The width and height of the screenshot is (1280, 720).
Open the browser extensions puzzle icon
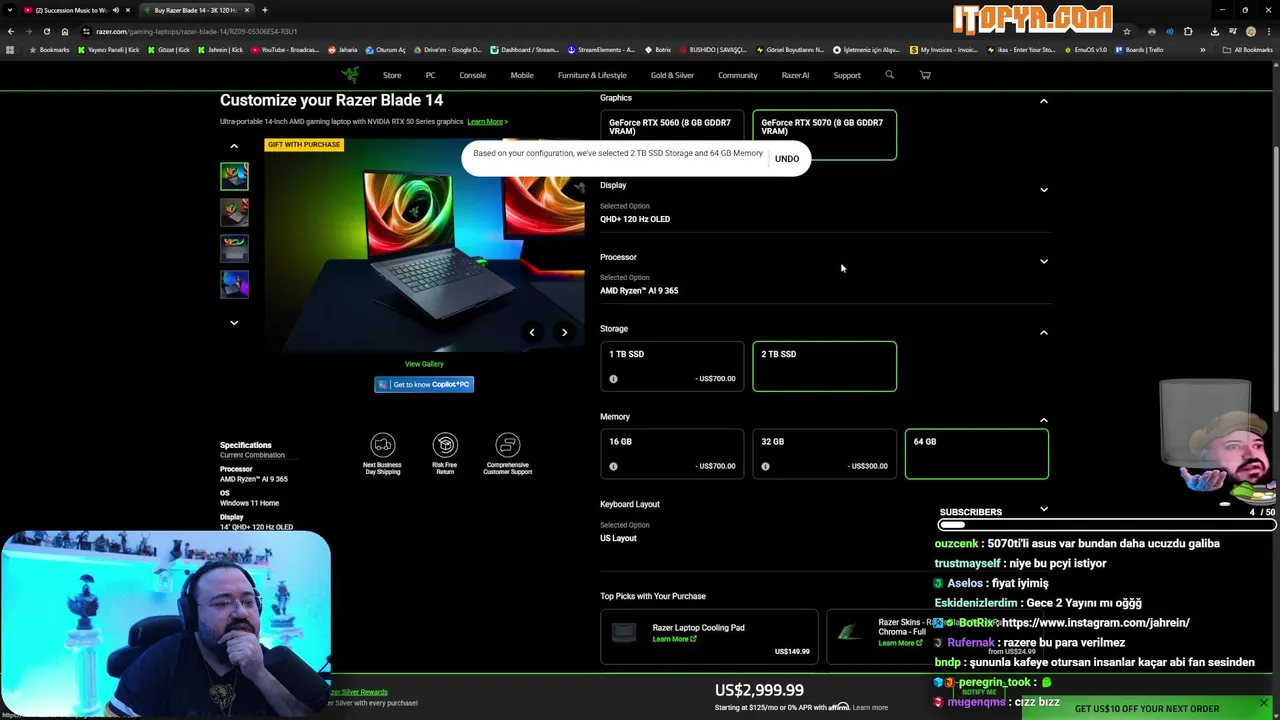pyautogui.click(x=1188, y=31)
